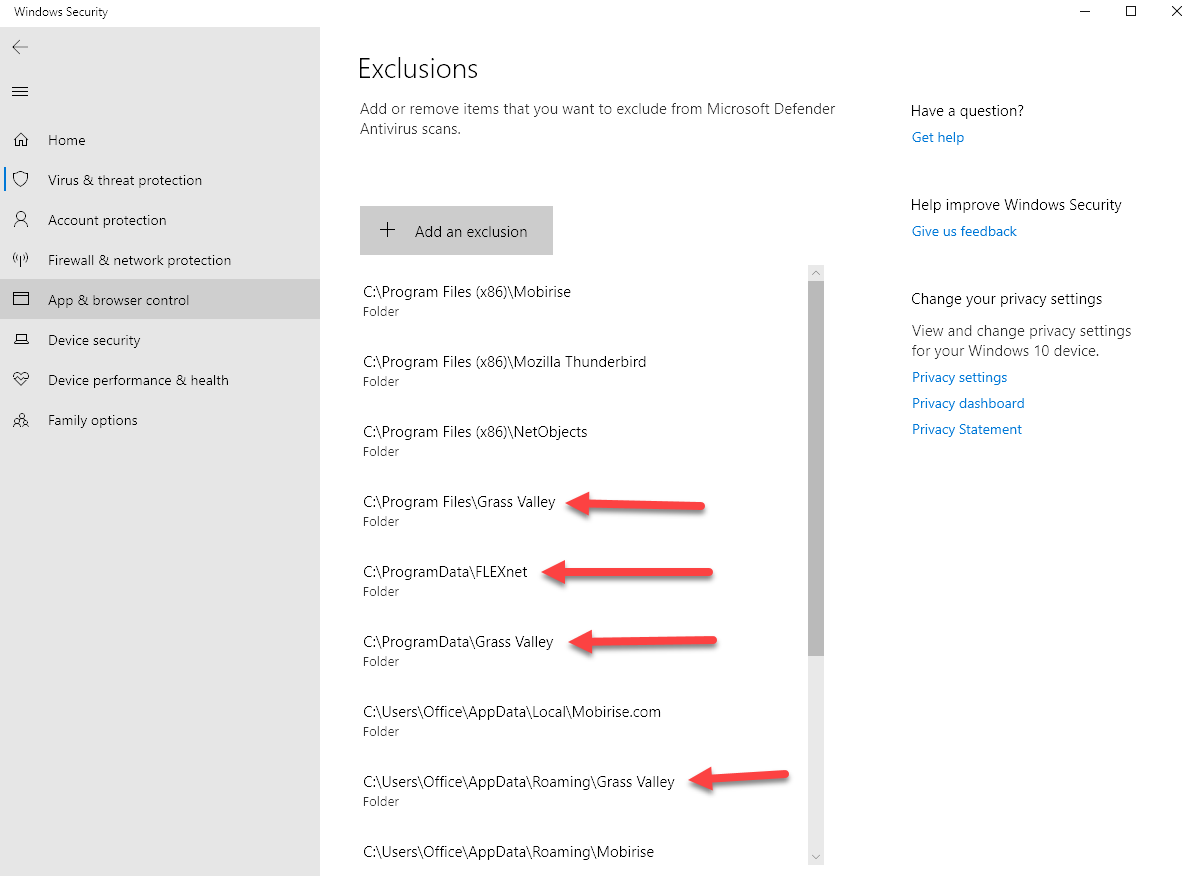
Task: Open the Privacy dashboard link
Action: coord(967,404)
